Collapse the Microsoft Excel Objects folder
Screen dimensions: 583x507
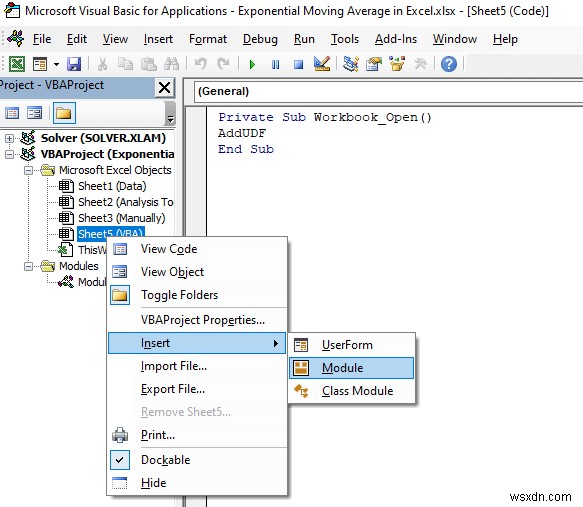28,170
